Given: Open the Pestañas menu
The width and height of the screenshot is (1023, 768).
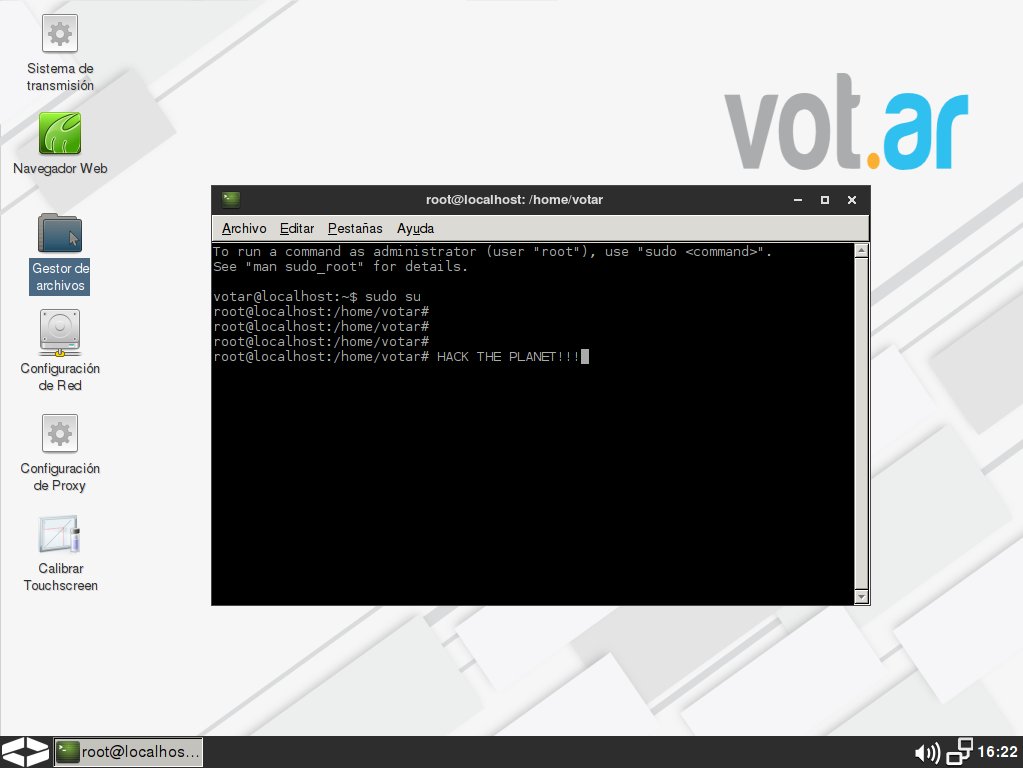Looking at the screenshot, I should (355, 228).
